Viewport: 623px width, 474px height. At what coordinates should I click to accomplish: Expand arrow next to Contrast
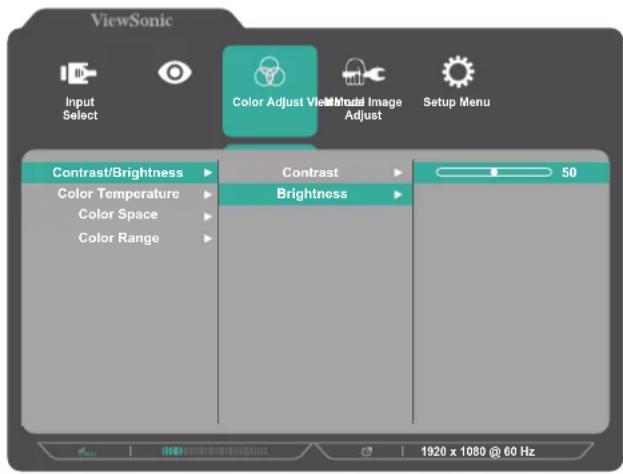click(398, 172)
